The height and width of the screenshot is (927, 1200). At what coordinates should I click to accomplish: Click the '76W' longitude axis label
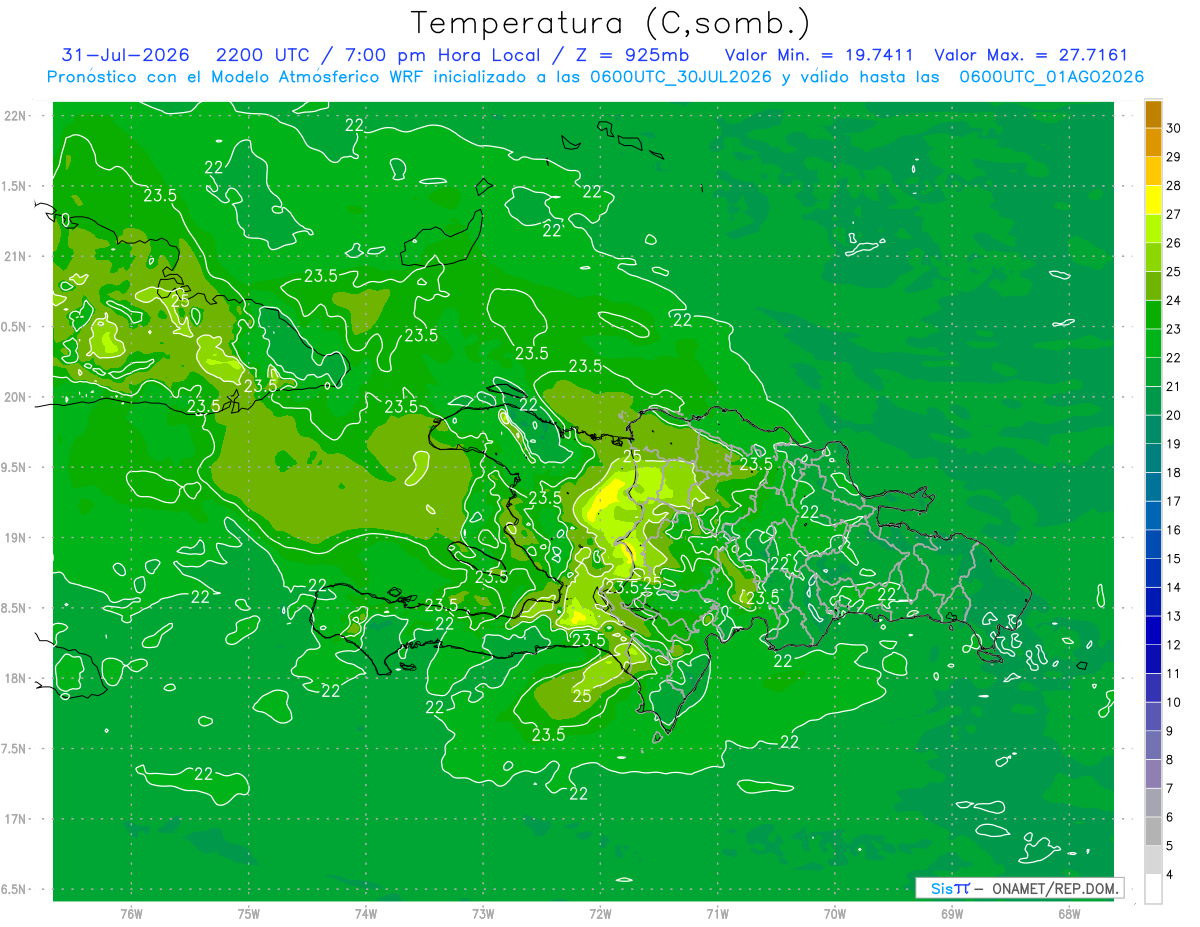click(x=131, y=913)
